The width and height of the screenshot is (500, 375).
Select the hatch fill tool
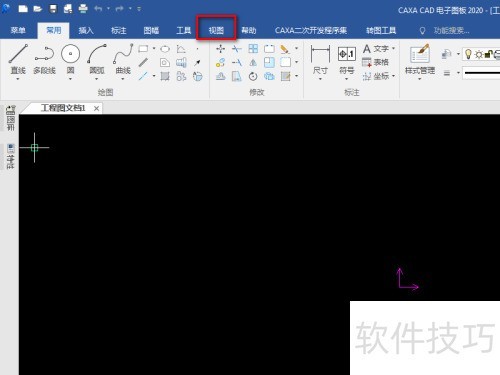coord(165,76)
